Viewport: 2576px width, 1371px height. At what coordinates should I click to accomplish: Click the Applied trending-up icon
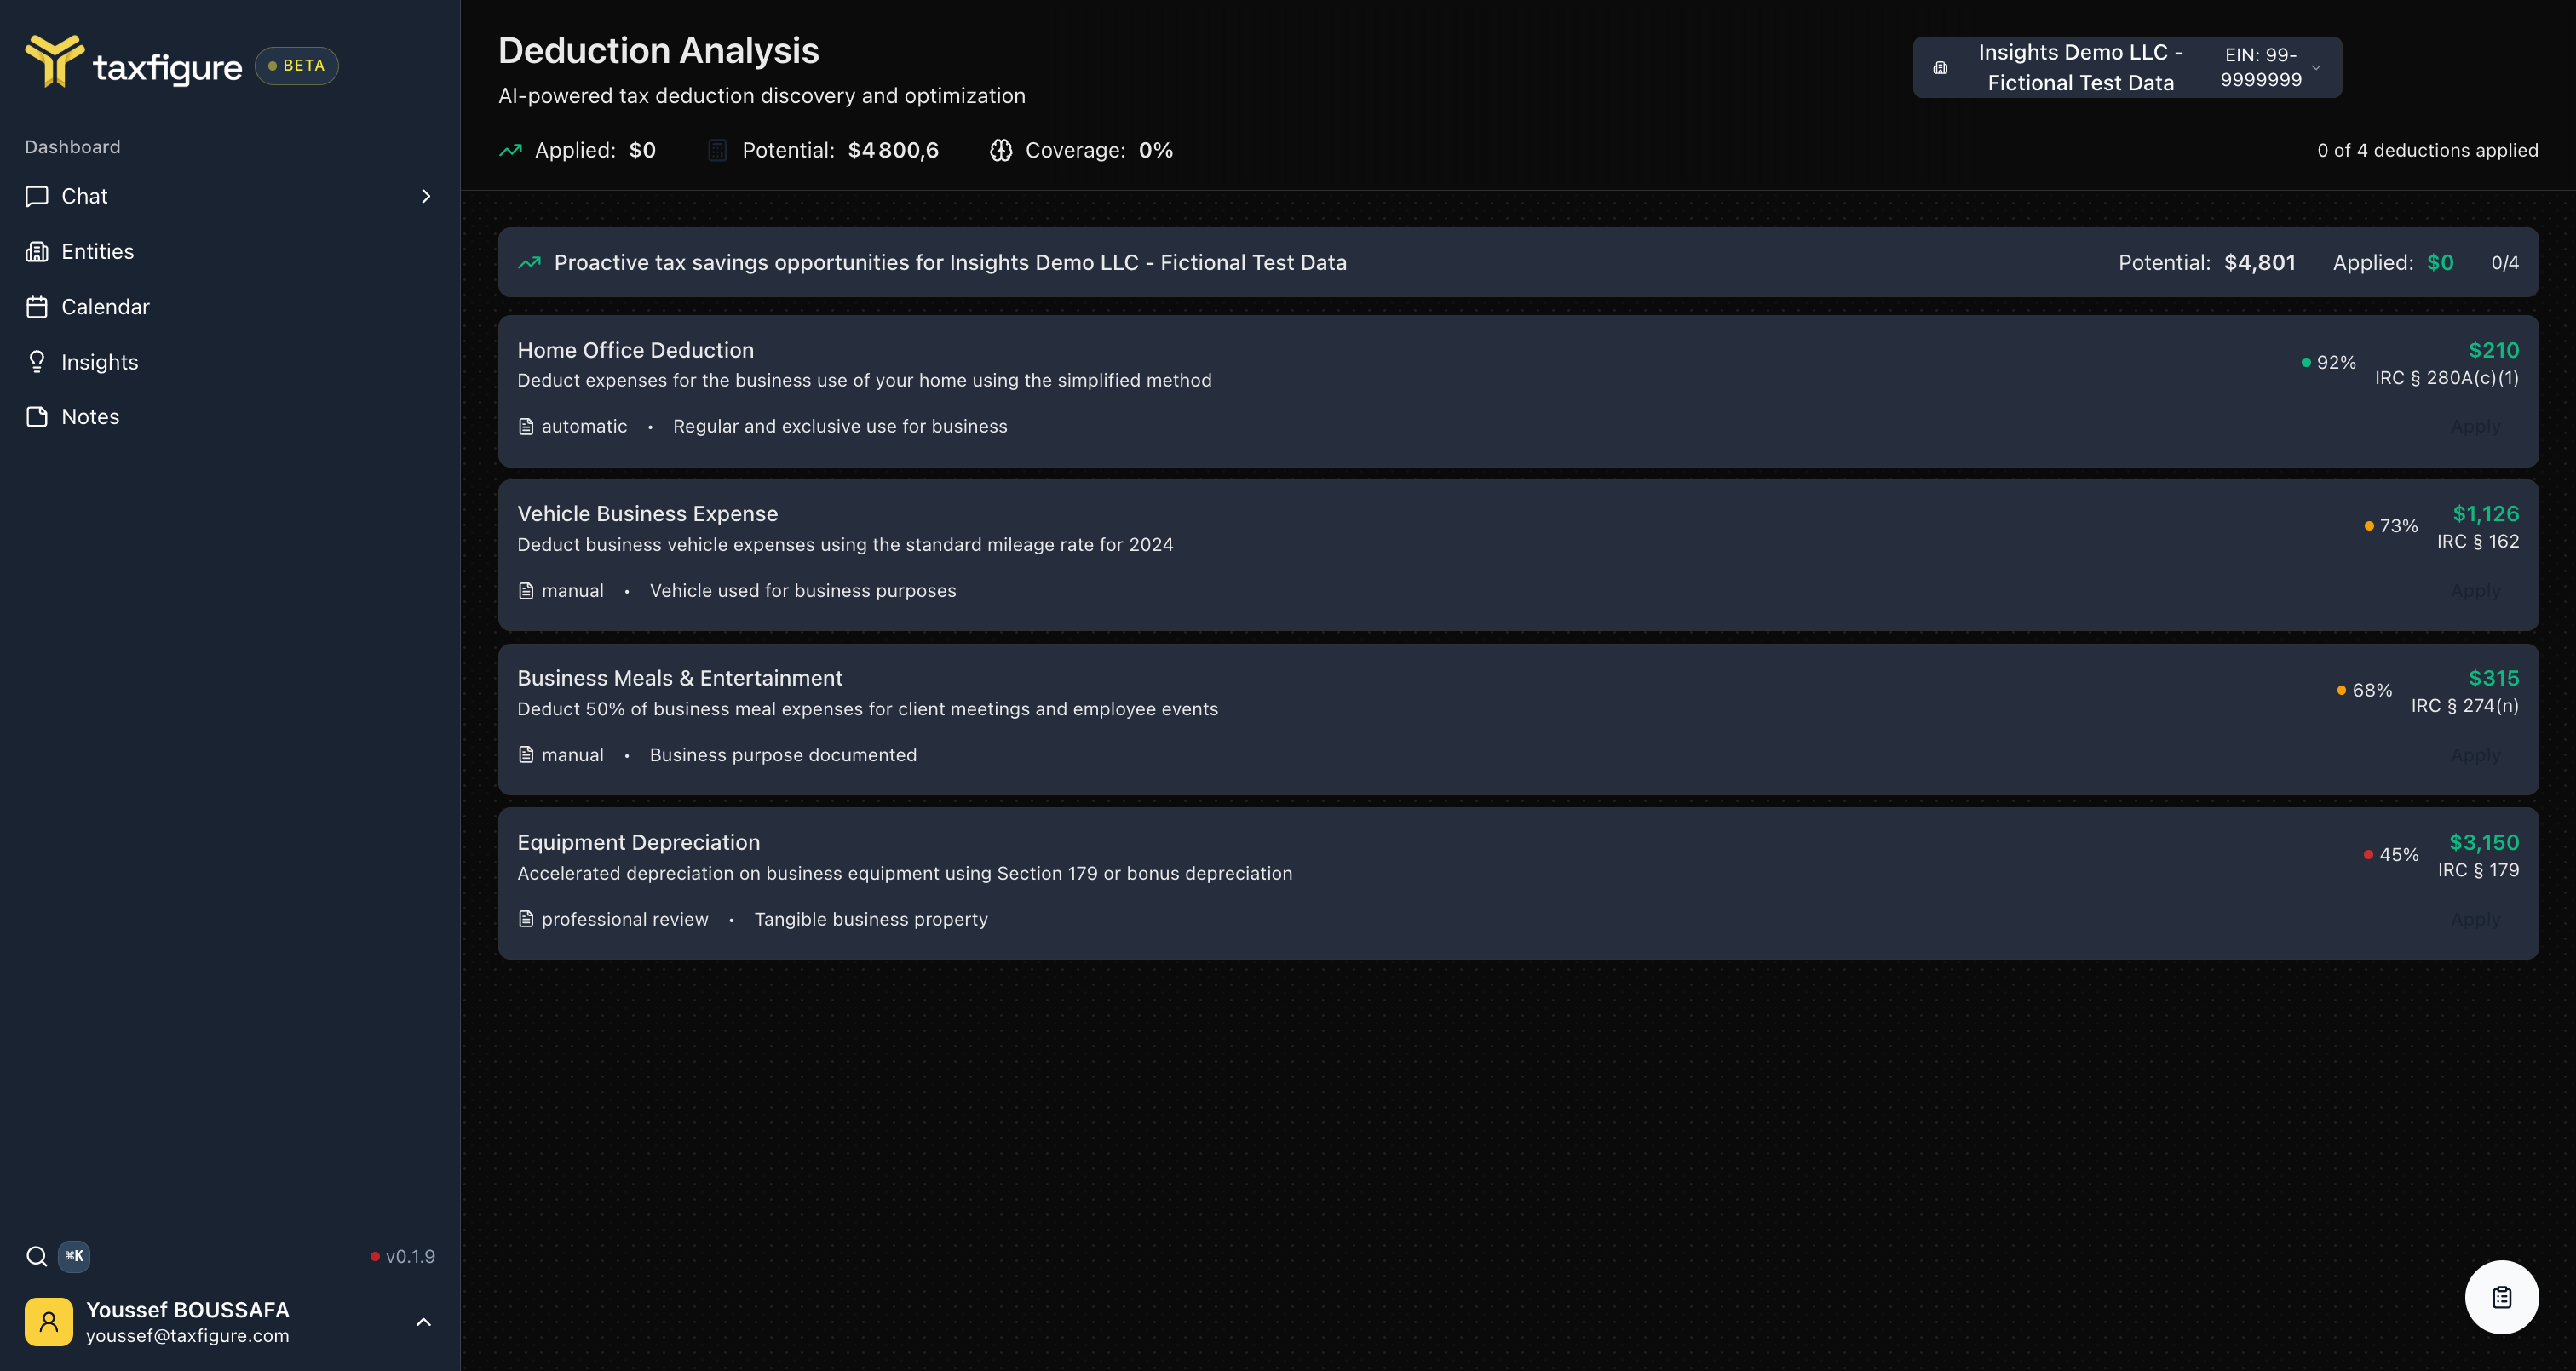click(510, 150)
